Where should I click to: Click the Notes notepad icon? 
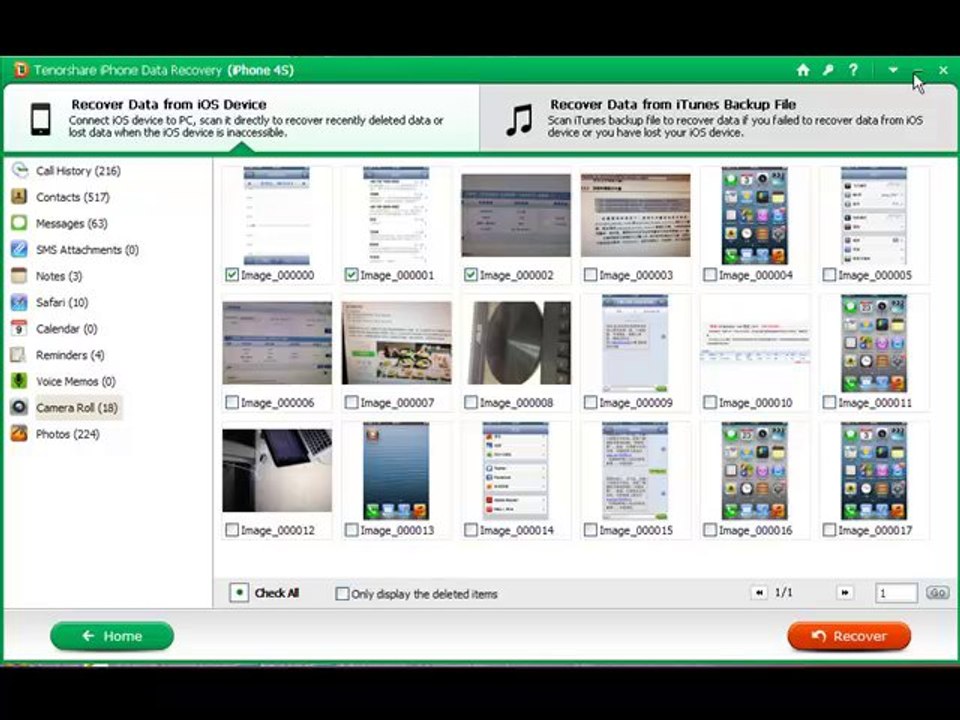(x=19, y=276)
